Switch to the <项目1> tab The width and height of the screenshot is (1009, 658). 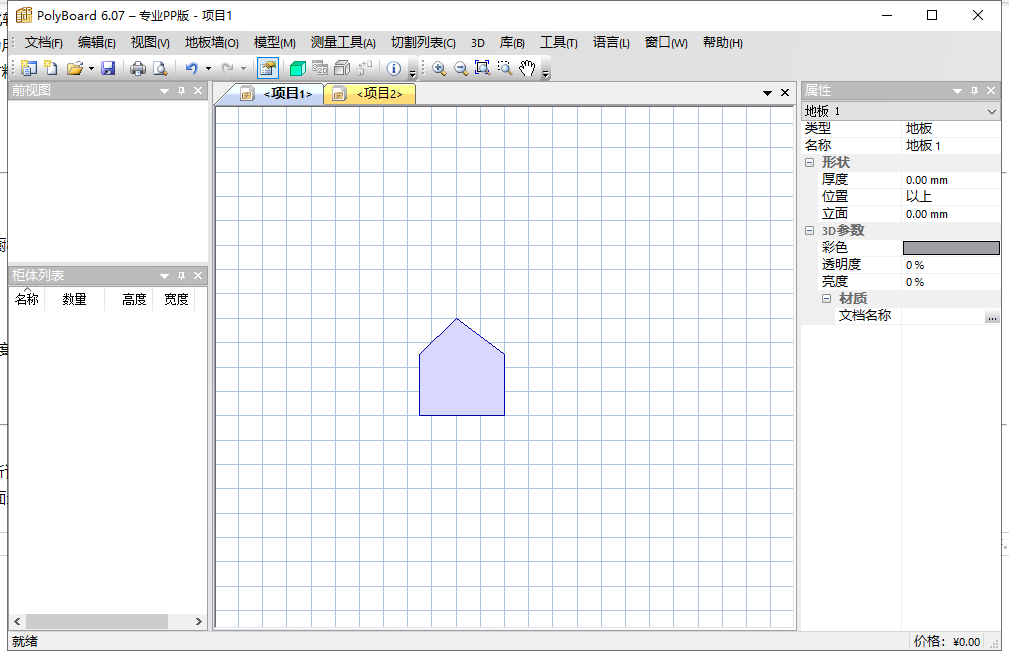click(x=279, y=94)
